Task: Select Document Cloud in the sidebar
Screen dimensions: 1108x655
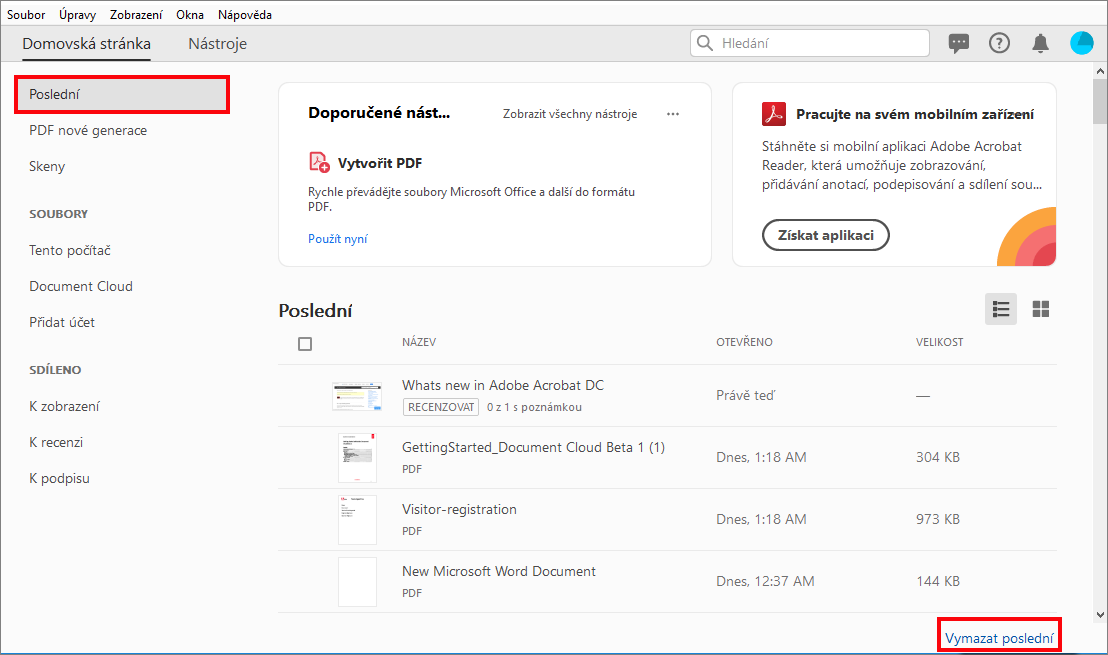Action: [81, 286]
